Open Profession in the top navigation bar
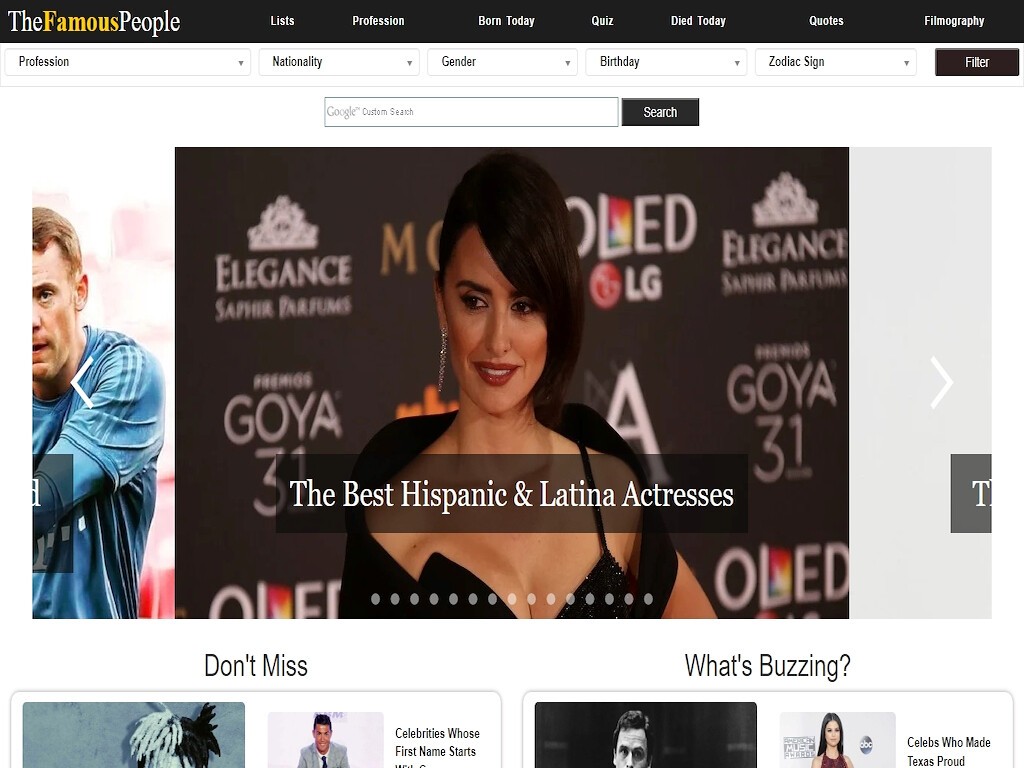The width and height of the screenshot is (1024, 768). tap(378, 21)
